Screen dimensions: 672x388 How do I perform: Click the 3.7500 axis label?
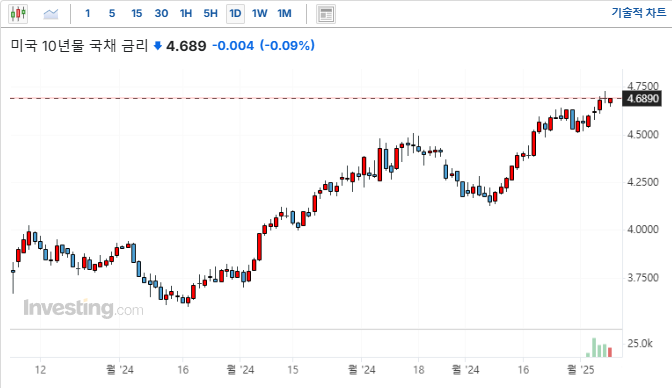(642, 278)
